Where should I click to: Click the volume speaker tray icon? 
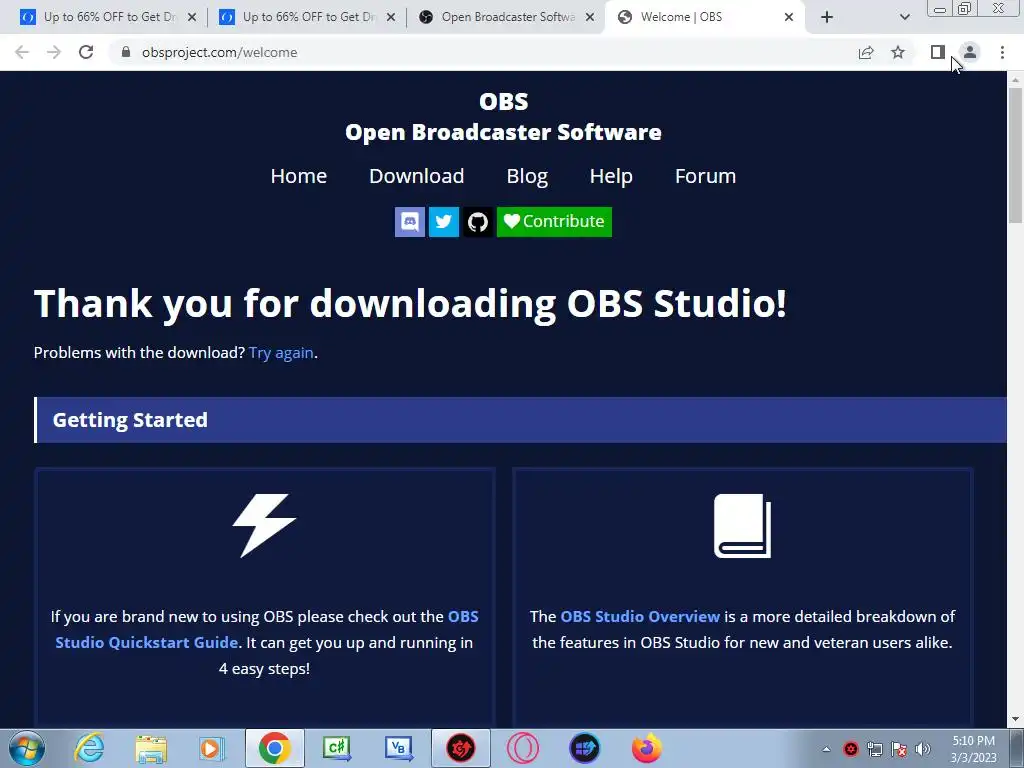[x=923, y=749]
